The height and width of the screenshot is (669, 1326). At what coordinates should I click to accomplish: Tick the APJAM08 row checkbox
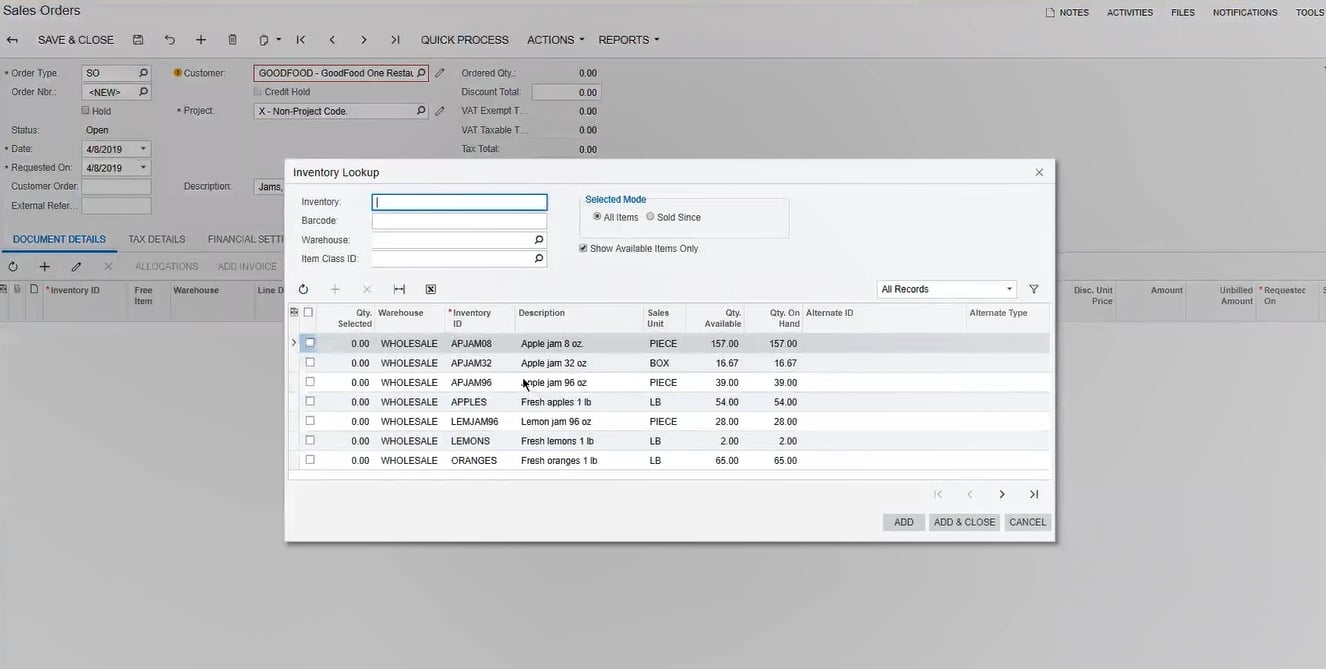point(310,342)
